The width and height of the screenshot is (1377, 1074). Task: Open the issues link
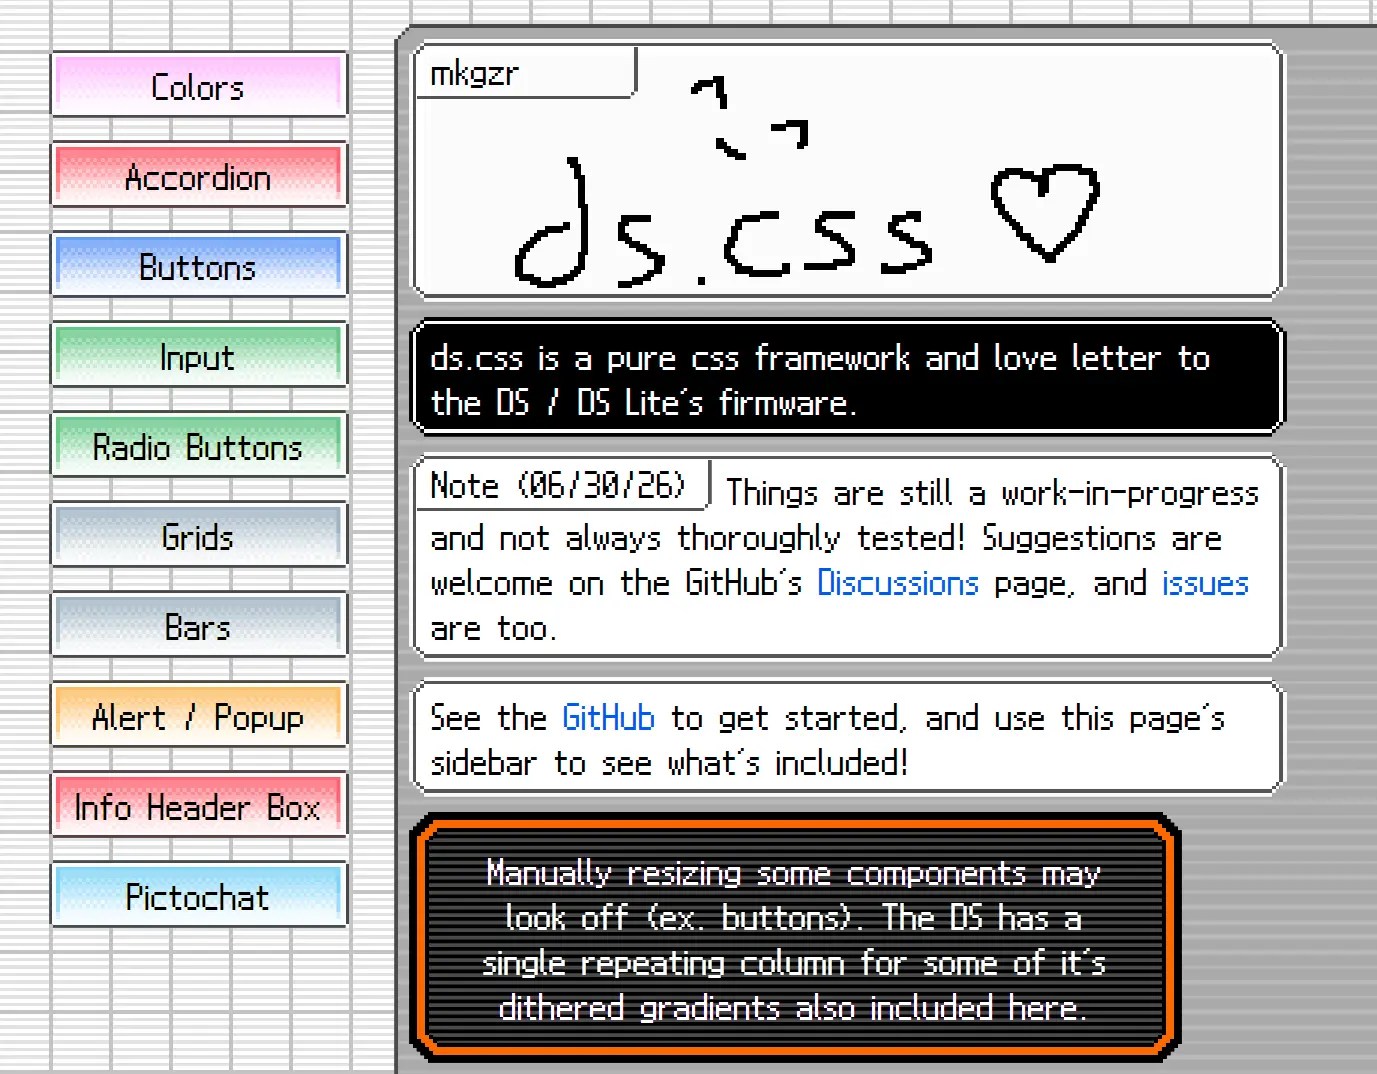1205,583
